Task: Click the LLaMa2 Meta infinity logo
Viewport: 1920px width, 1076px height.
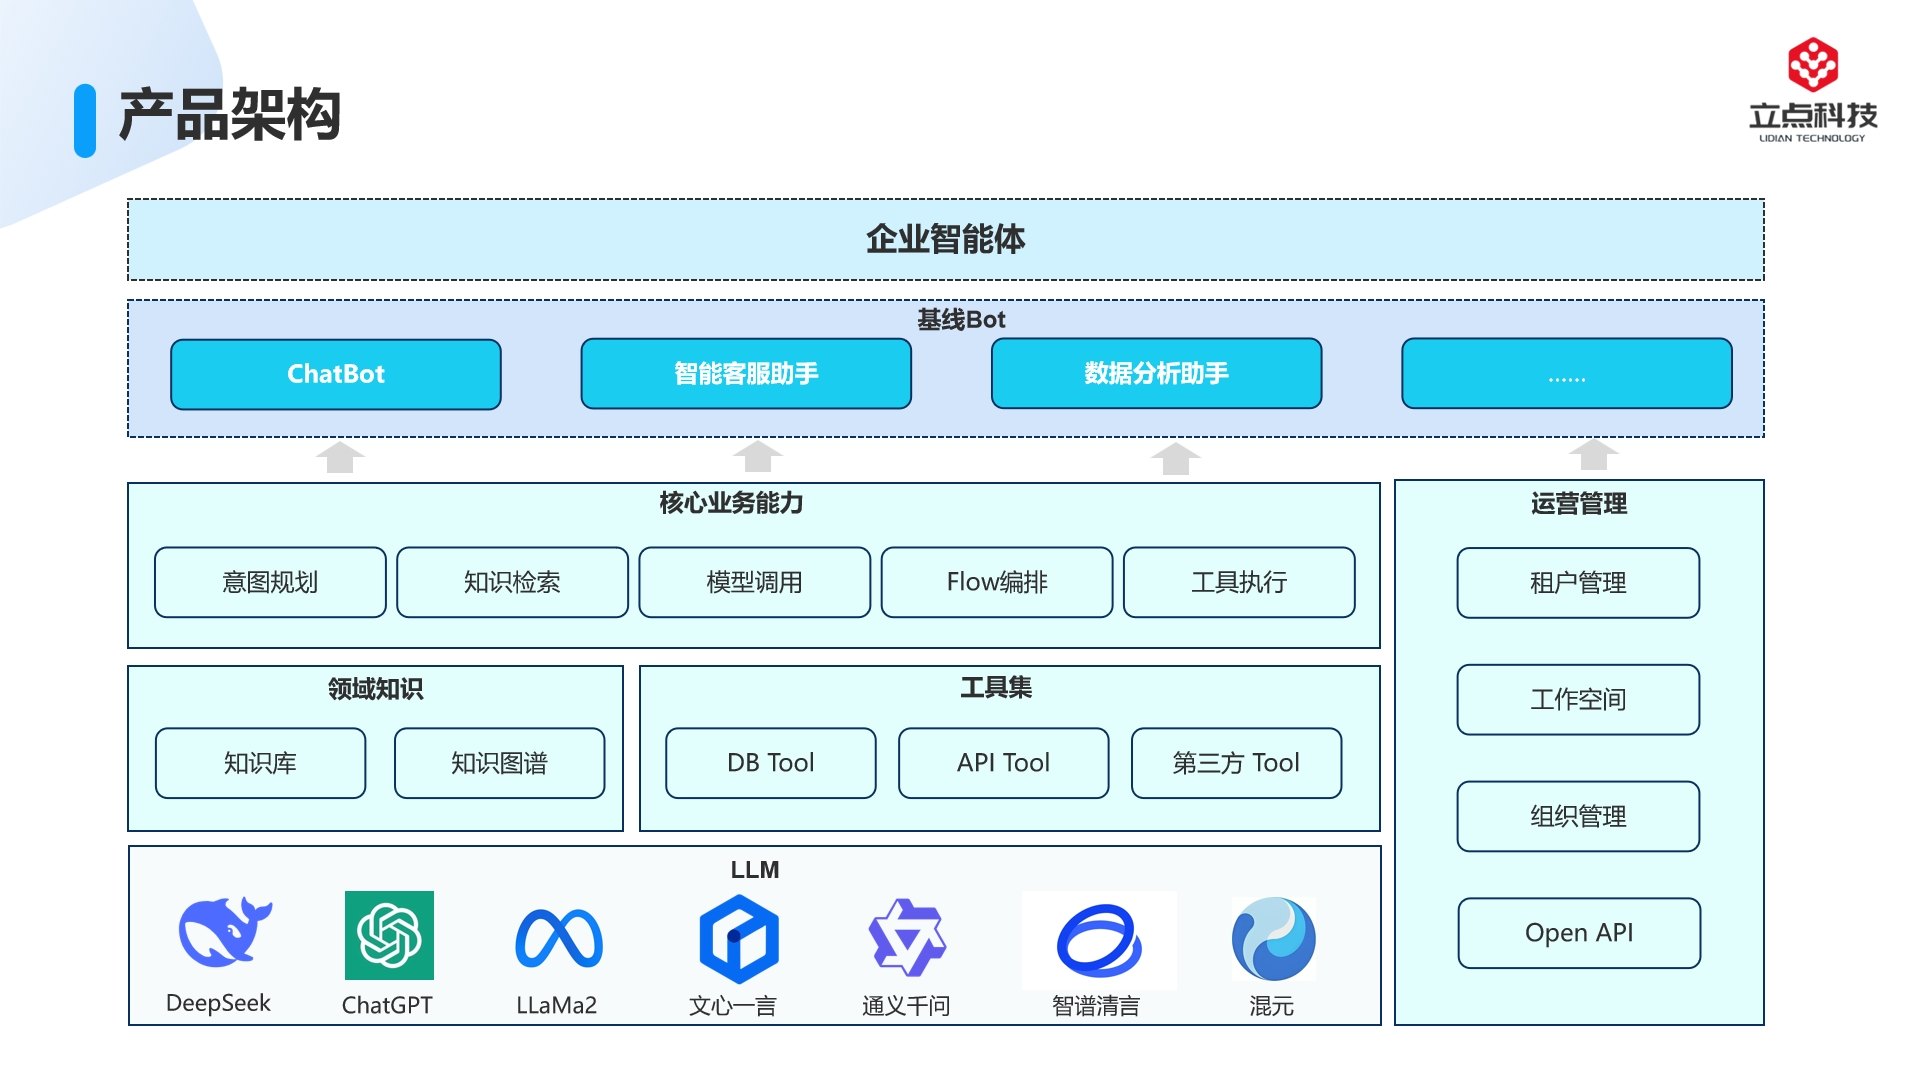Action: 559,939
